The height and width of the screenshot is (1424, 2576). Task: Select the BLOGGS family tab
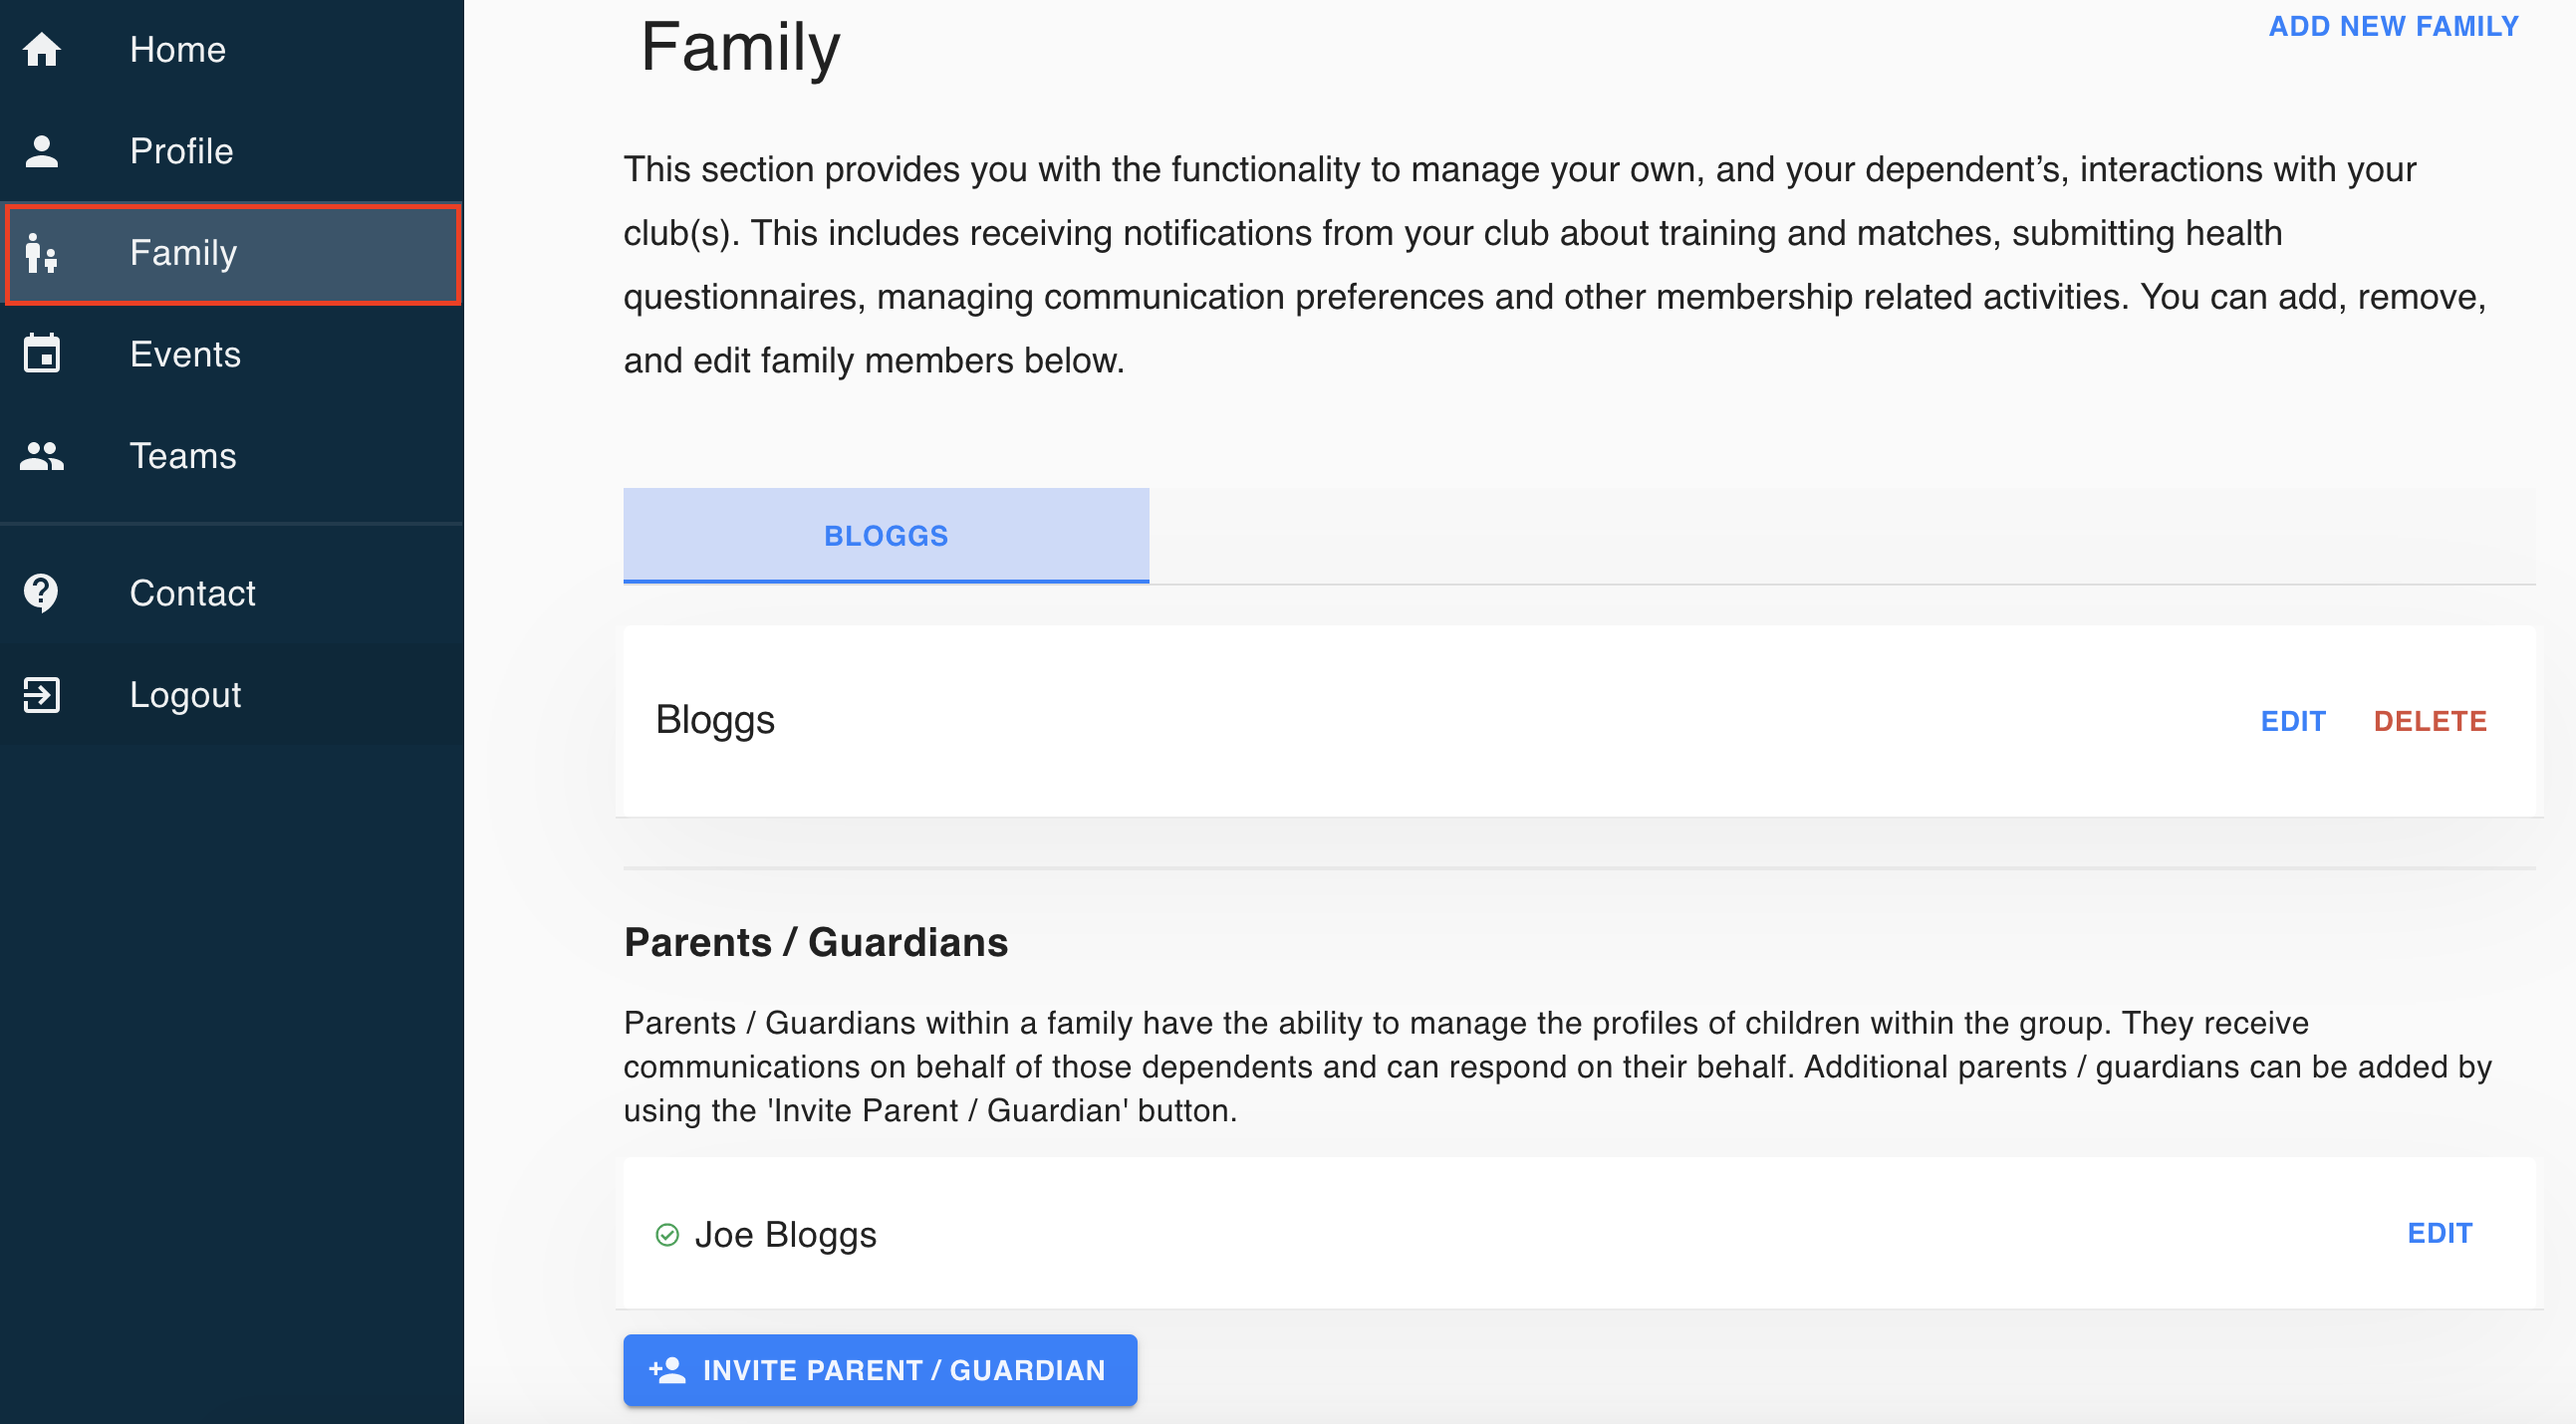886,536
